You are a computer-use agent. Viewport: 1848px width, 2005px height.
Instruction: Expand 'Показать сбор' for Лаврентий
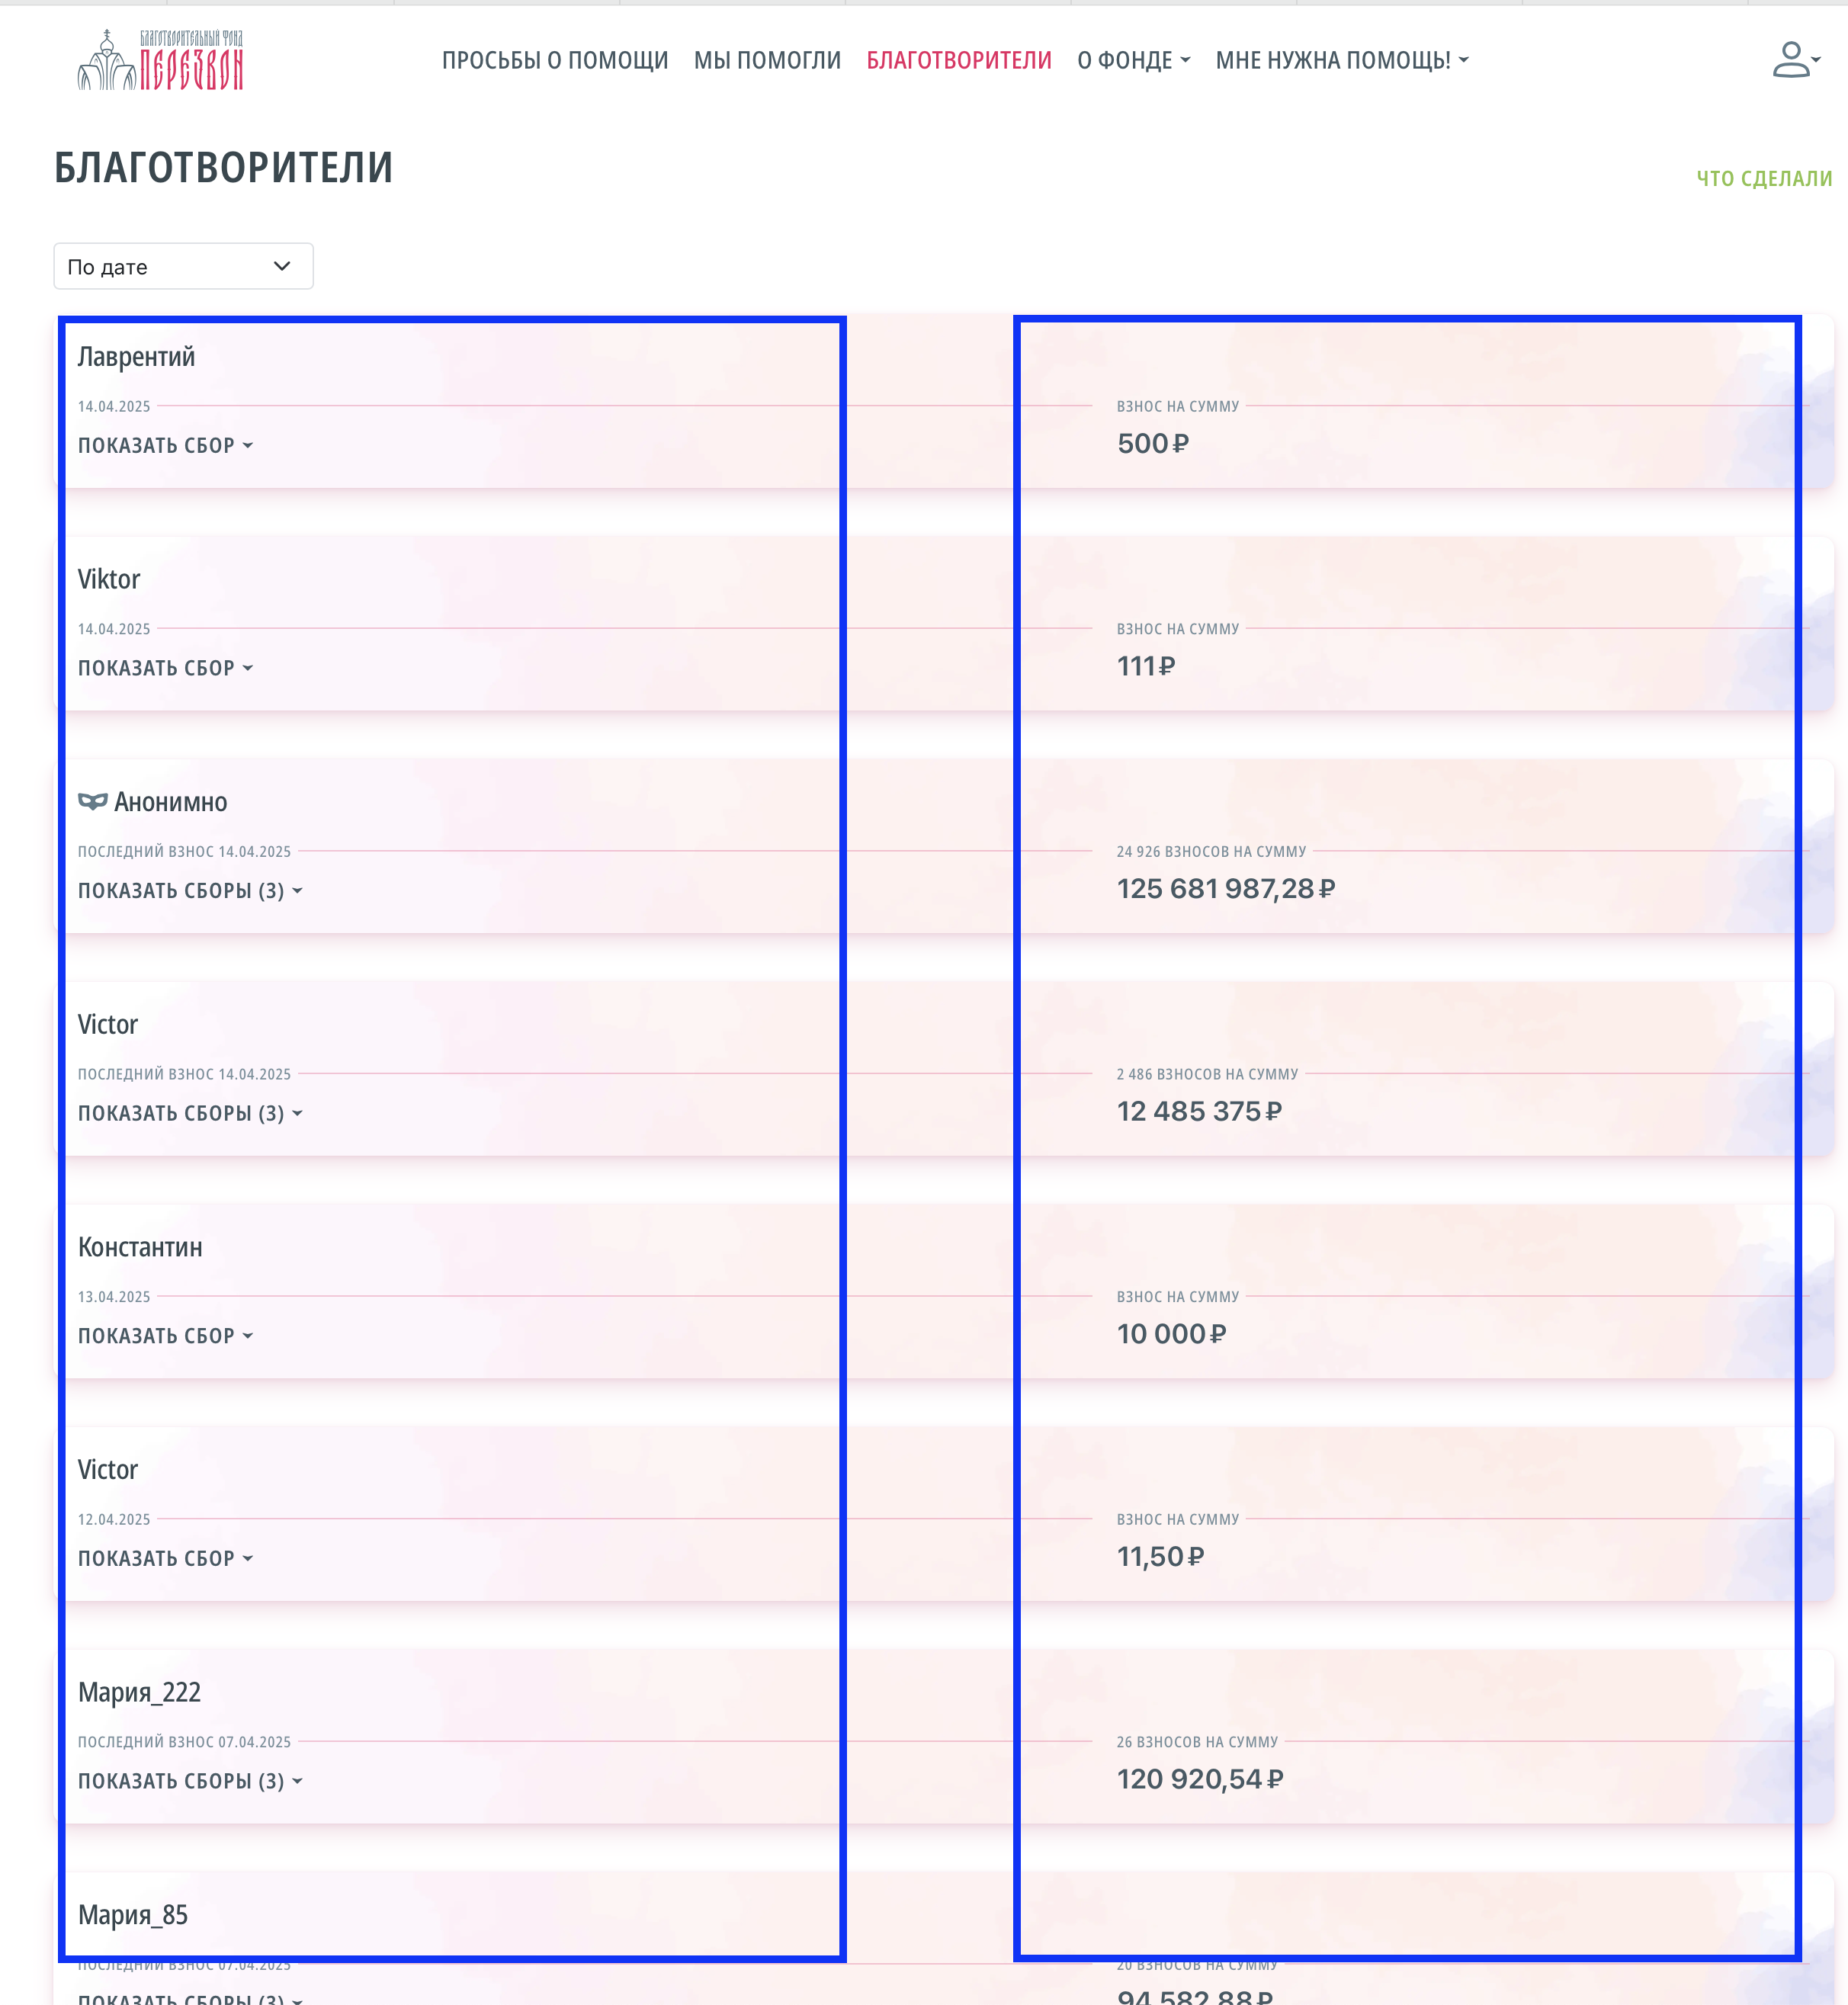pyautogui.click(x=165, y=446)
